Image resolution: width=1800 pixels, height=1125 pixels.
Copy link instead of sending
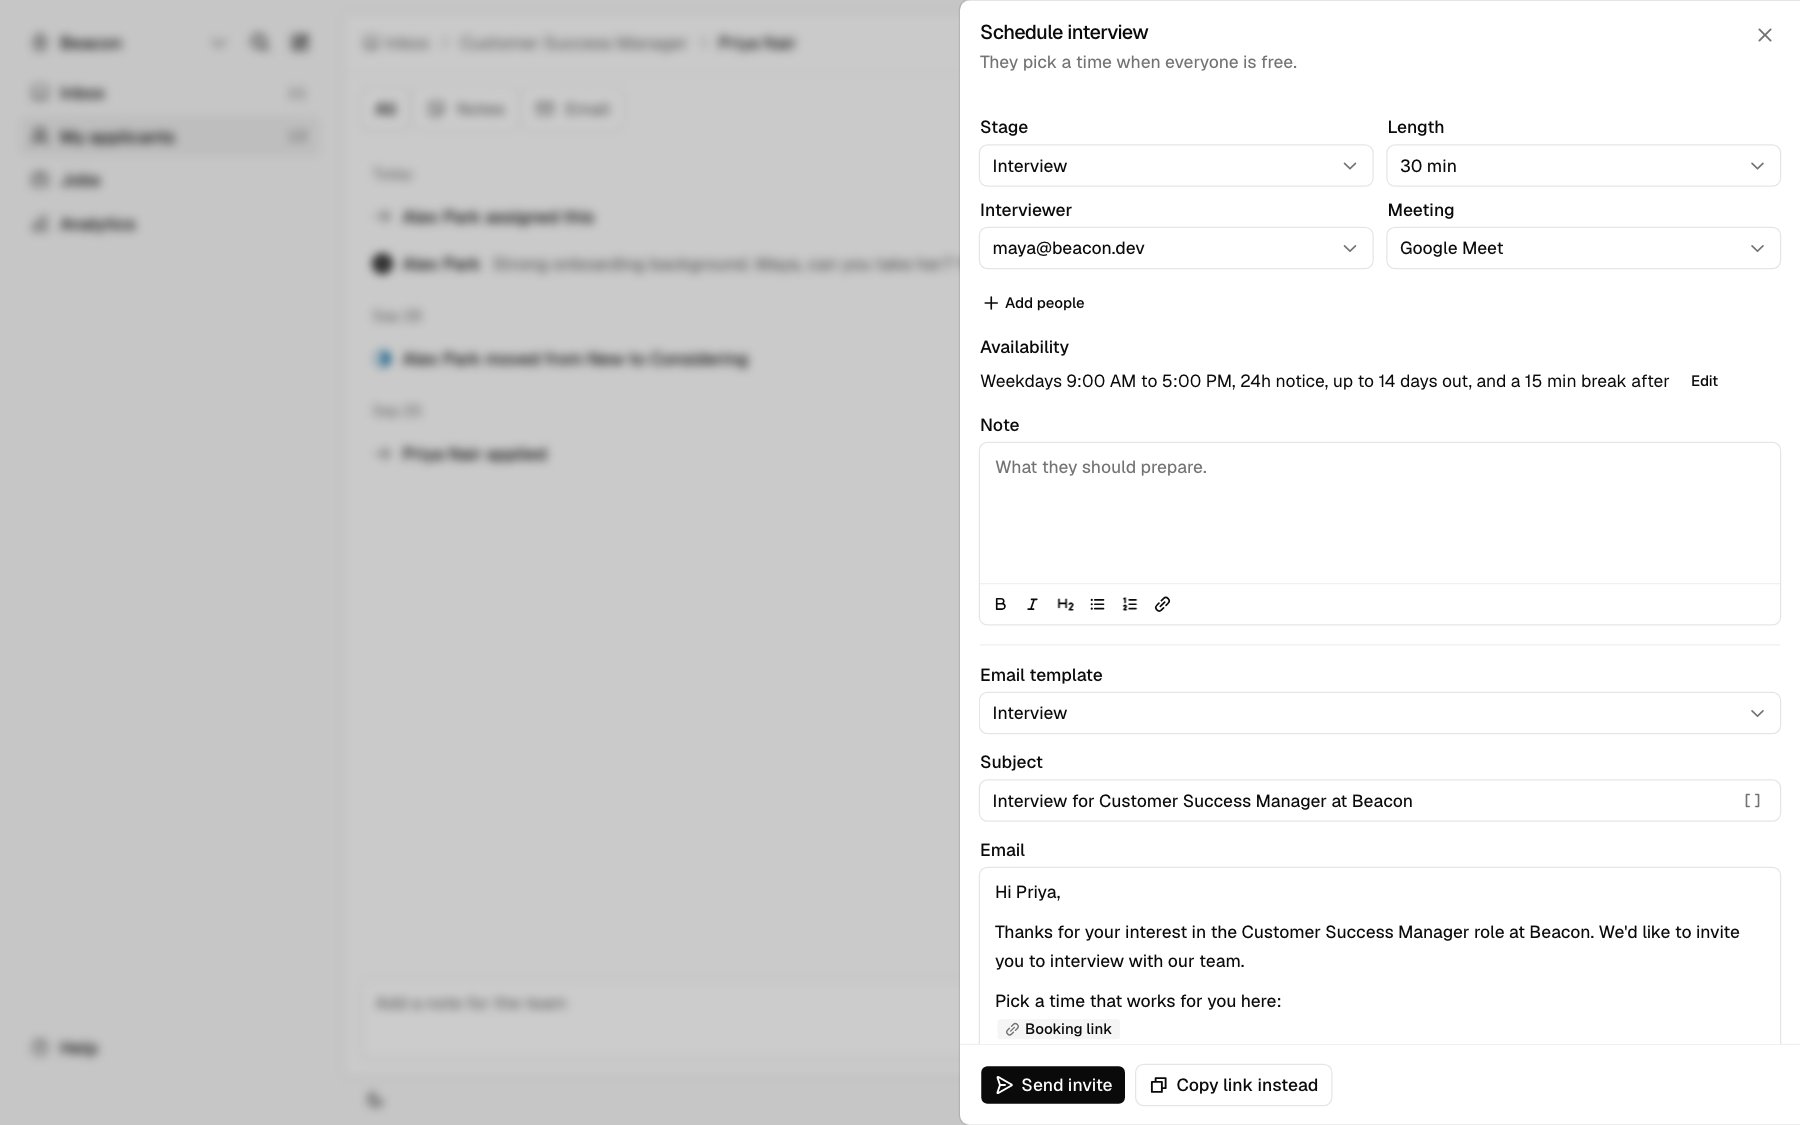point(1233,1085)
